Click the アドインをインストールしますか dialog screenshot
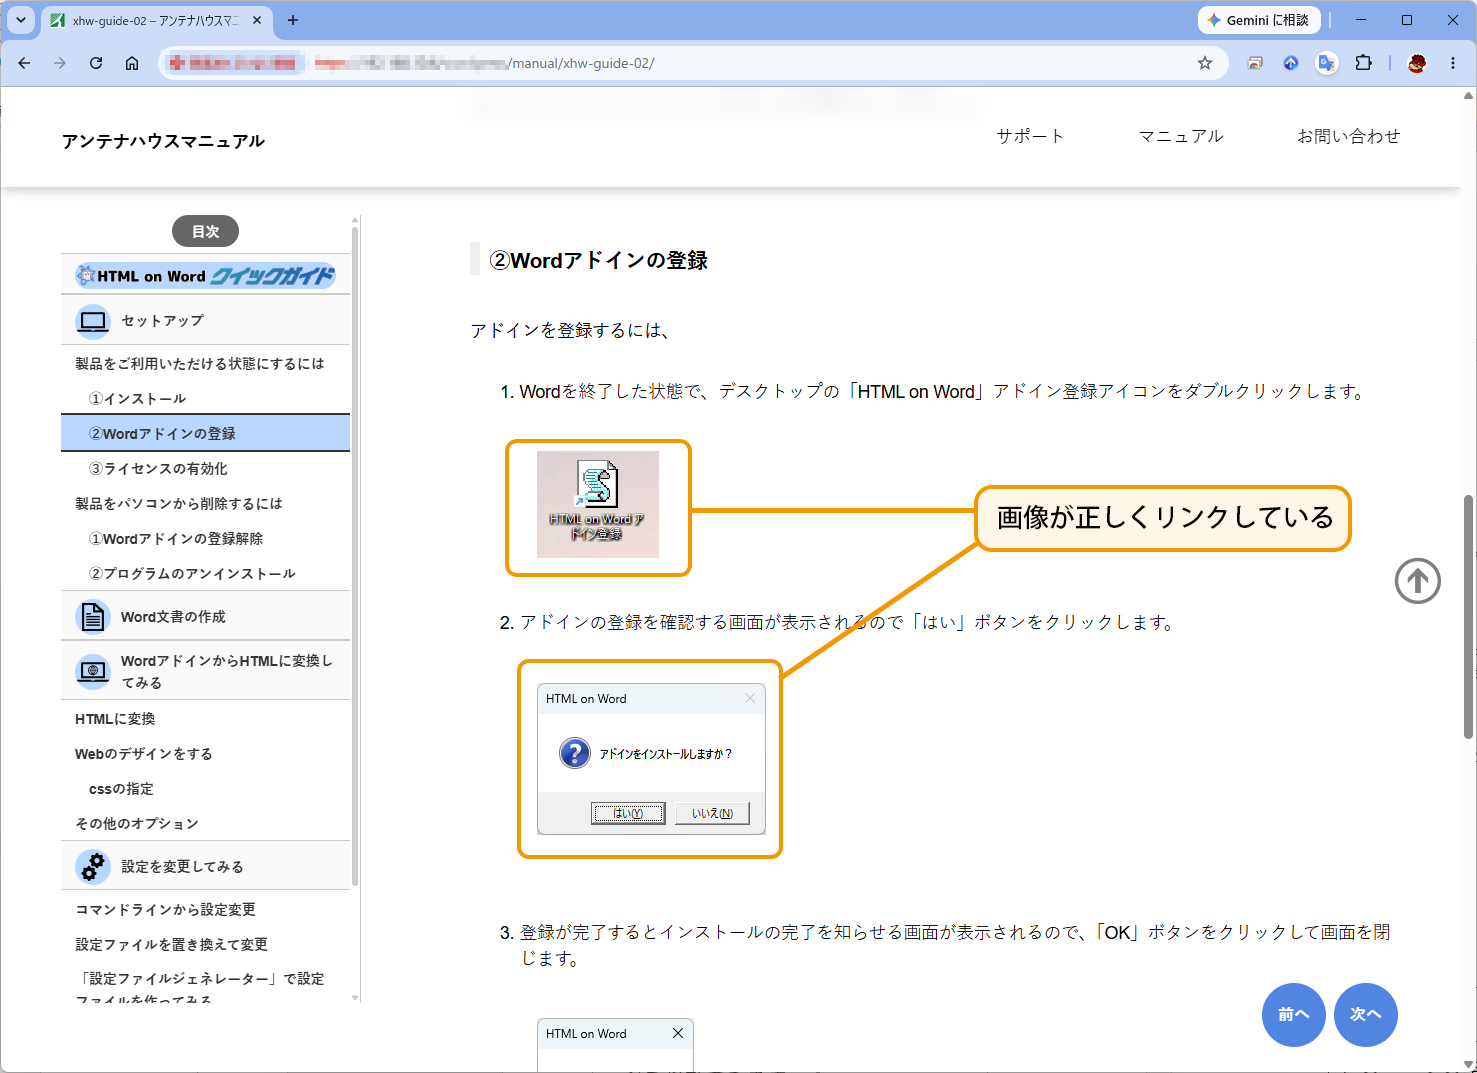Image resolution: width=1477 pixels, height=1073 pixels. (651, 759)
